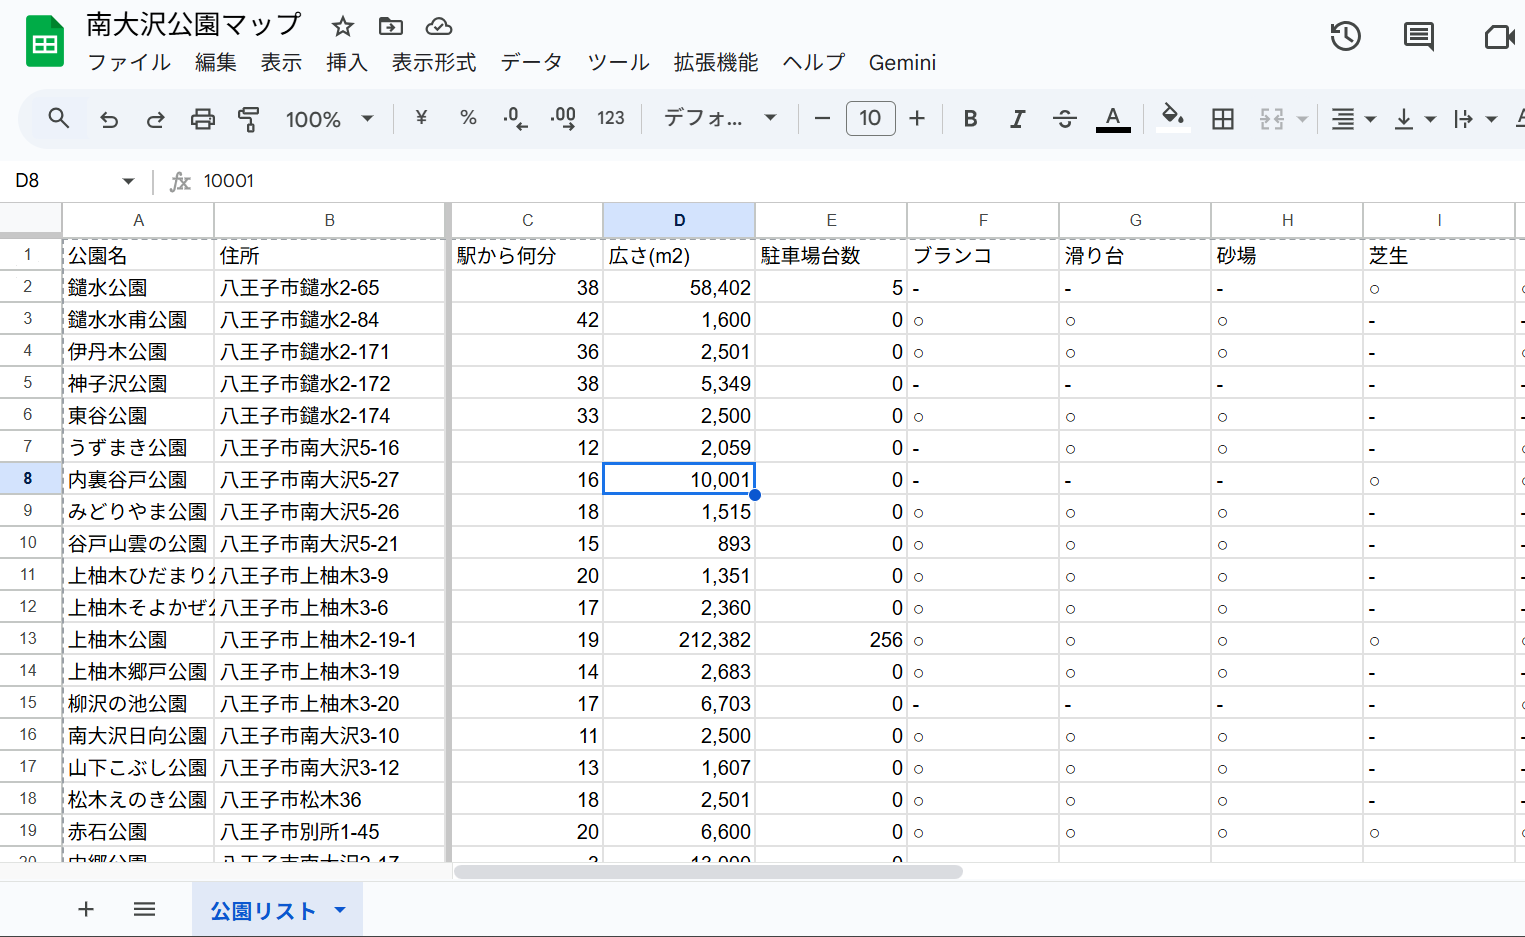Open the 100% zoom dropdown
Viewport: 1525px width, 937px height.
[330, 119]
